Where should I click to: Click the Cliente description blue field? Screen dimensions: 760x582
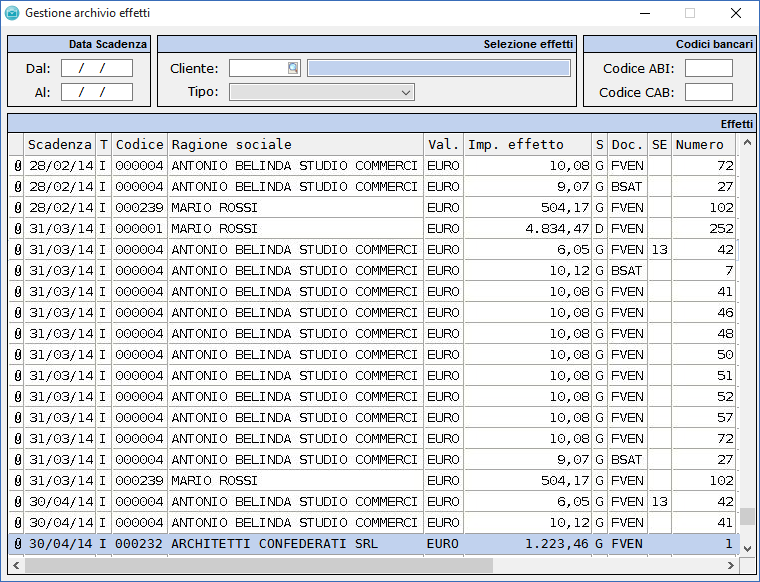click(x=439, y=68)
